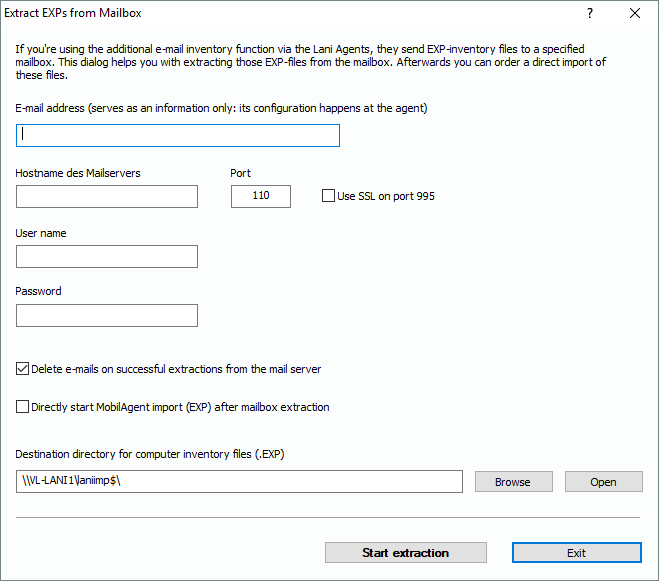Focus the Password input box

(x=107, y=316)
